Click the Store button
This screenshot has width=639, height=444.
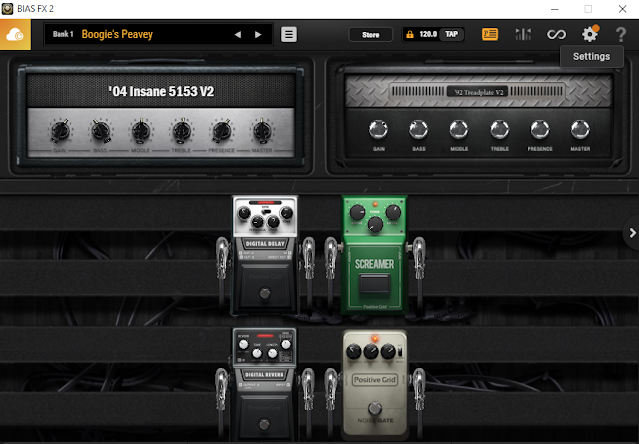pos(370,35)
